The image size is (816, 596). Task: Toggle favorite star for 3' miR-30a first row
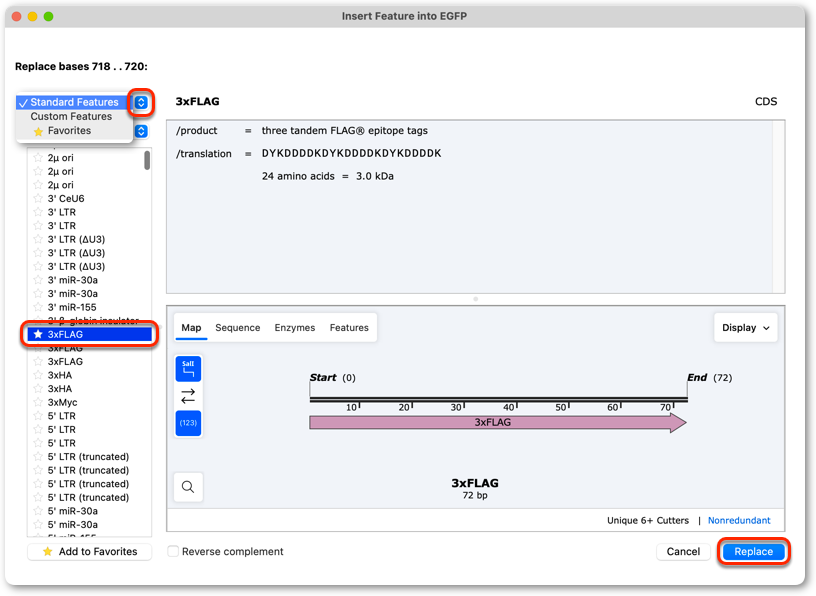pos(38,280)
